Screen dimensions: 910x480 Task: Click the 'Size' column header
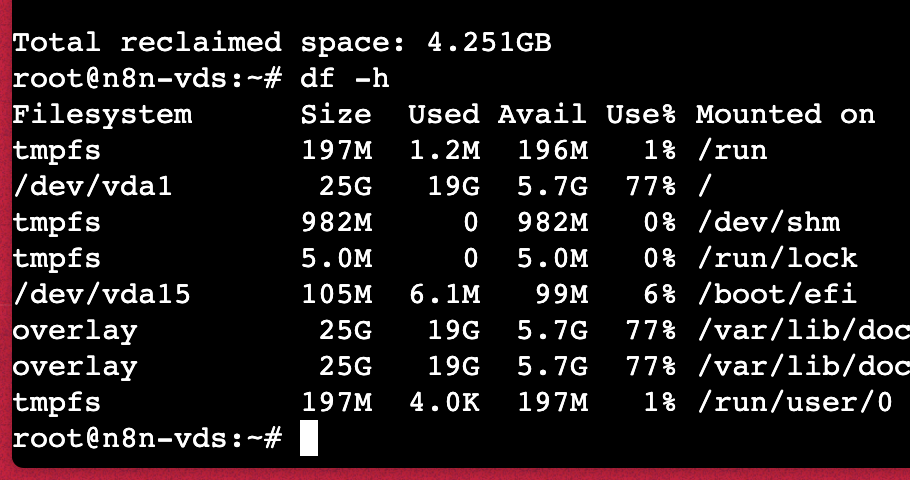click(x=336, y=114)
